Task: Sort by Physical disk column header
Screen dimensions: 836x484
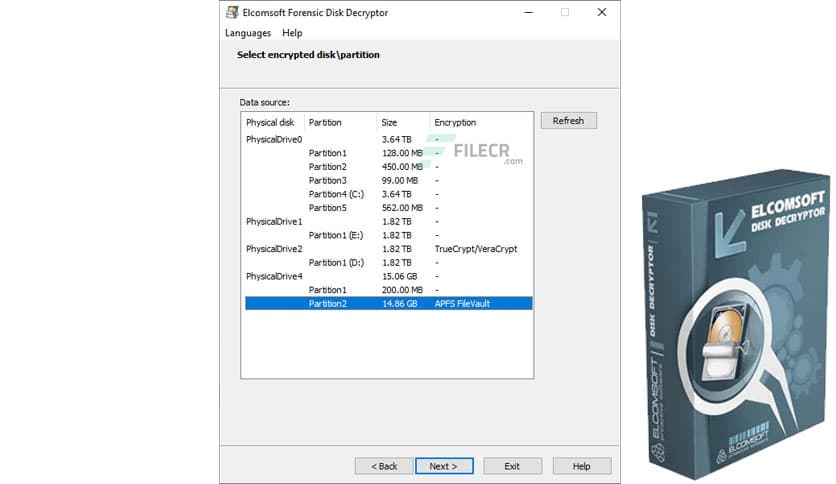Action: [272, 123]
